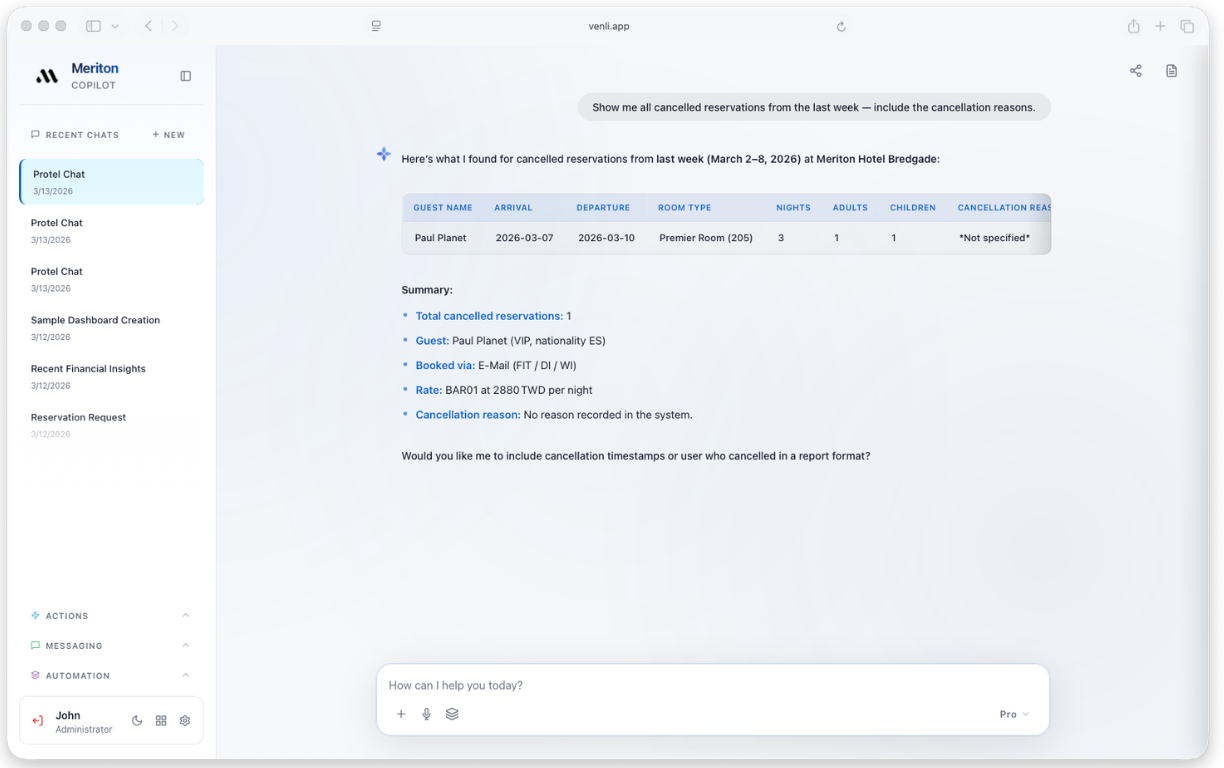The image size is (1224, 768).
Task: Select the *Not specified* cell
Action: 994,238
